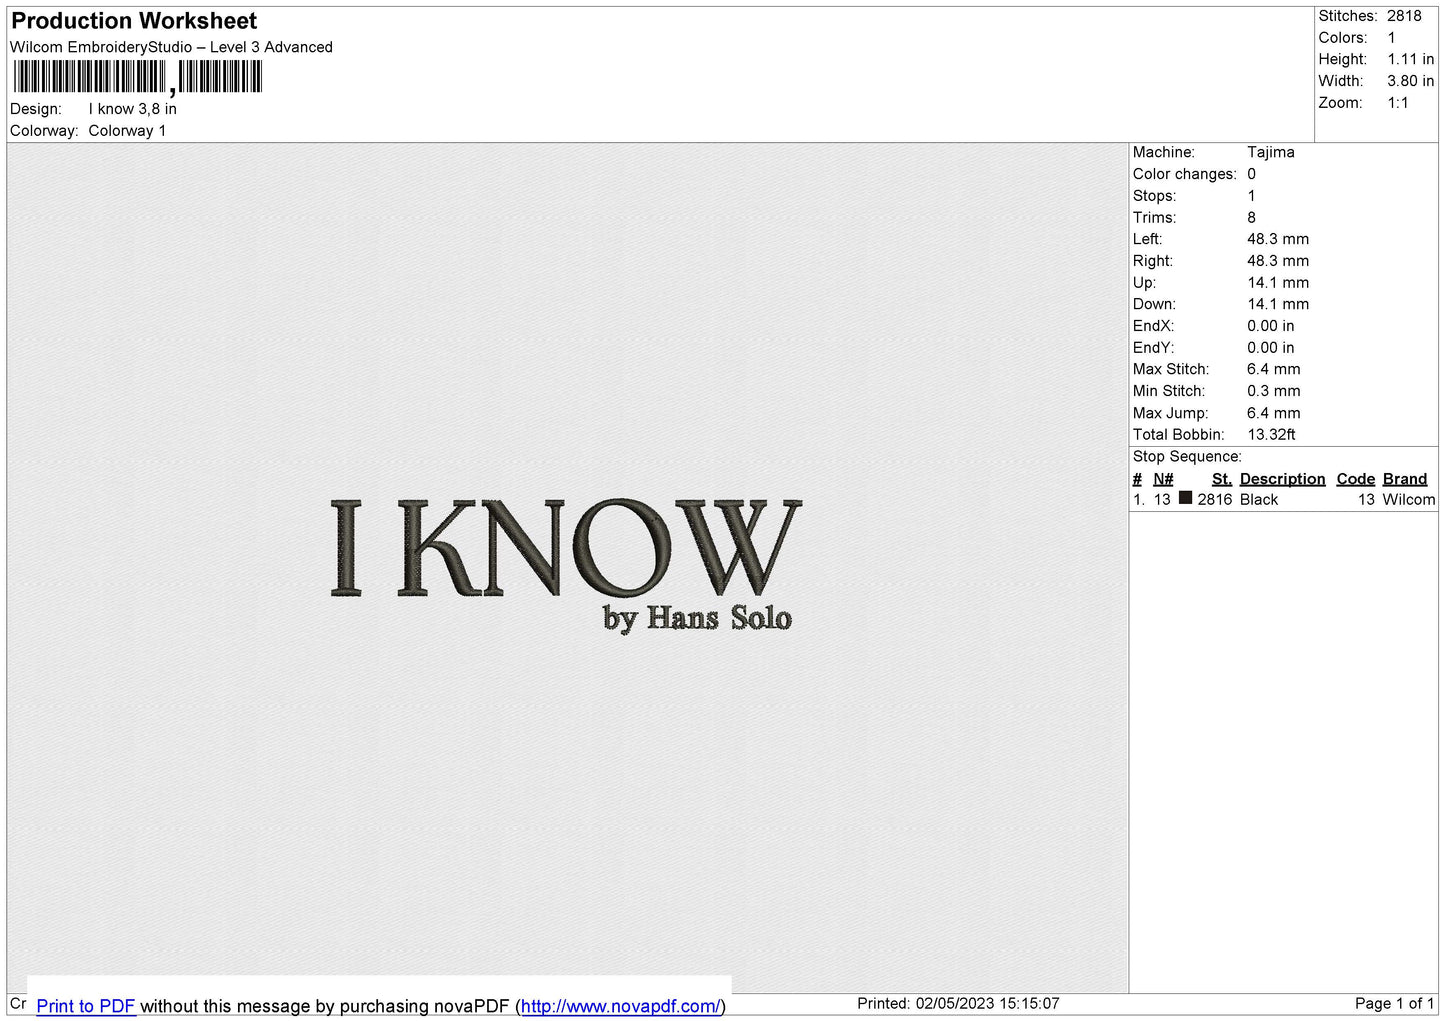The image size is (1445, 1021).
Task: Select the Left value 48.3 mm
Action: coord(1278,239)
